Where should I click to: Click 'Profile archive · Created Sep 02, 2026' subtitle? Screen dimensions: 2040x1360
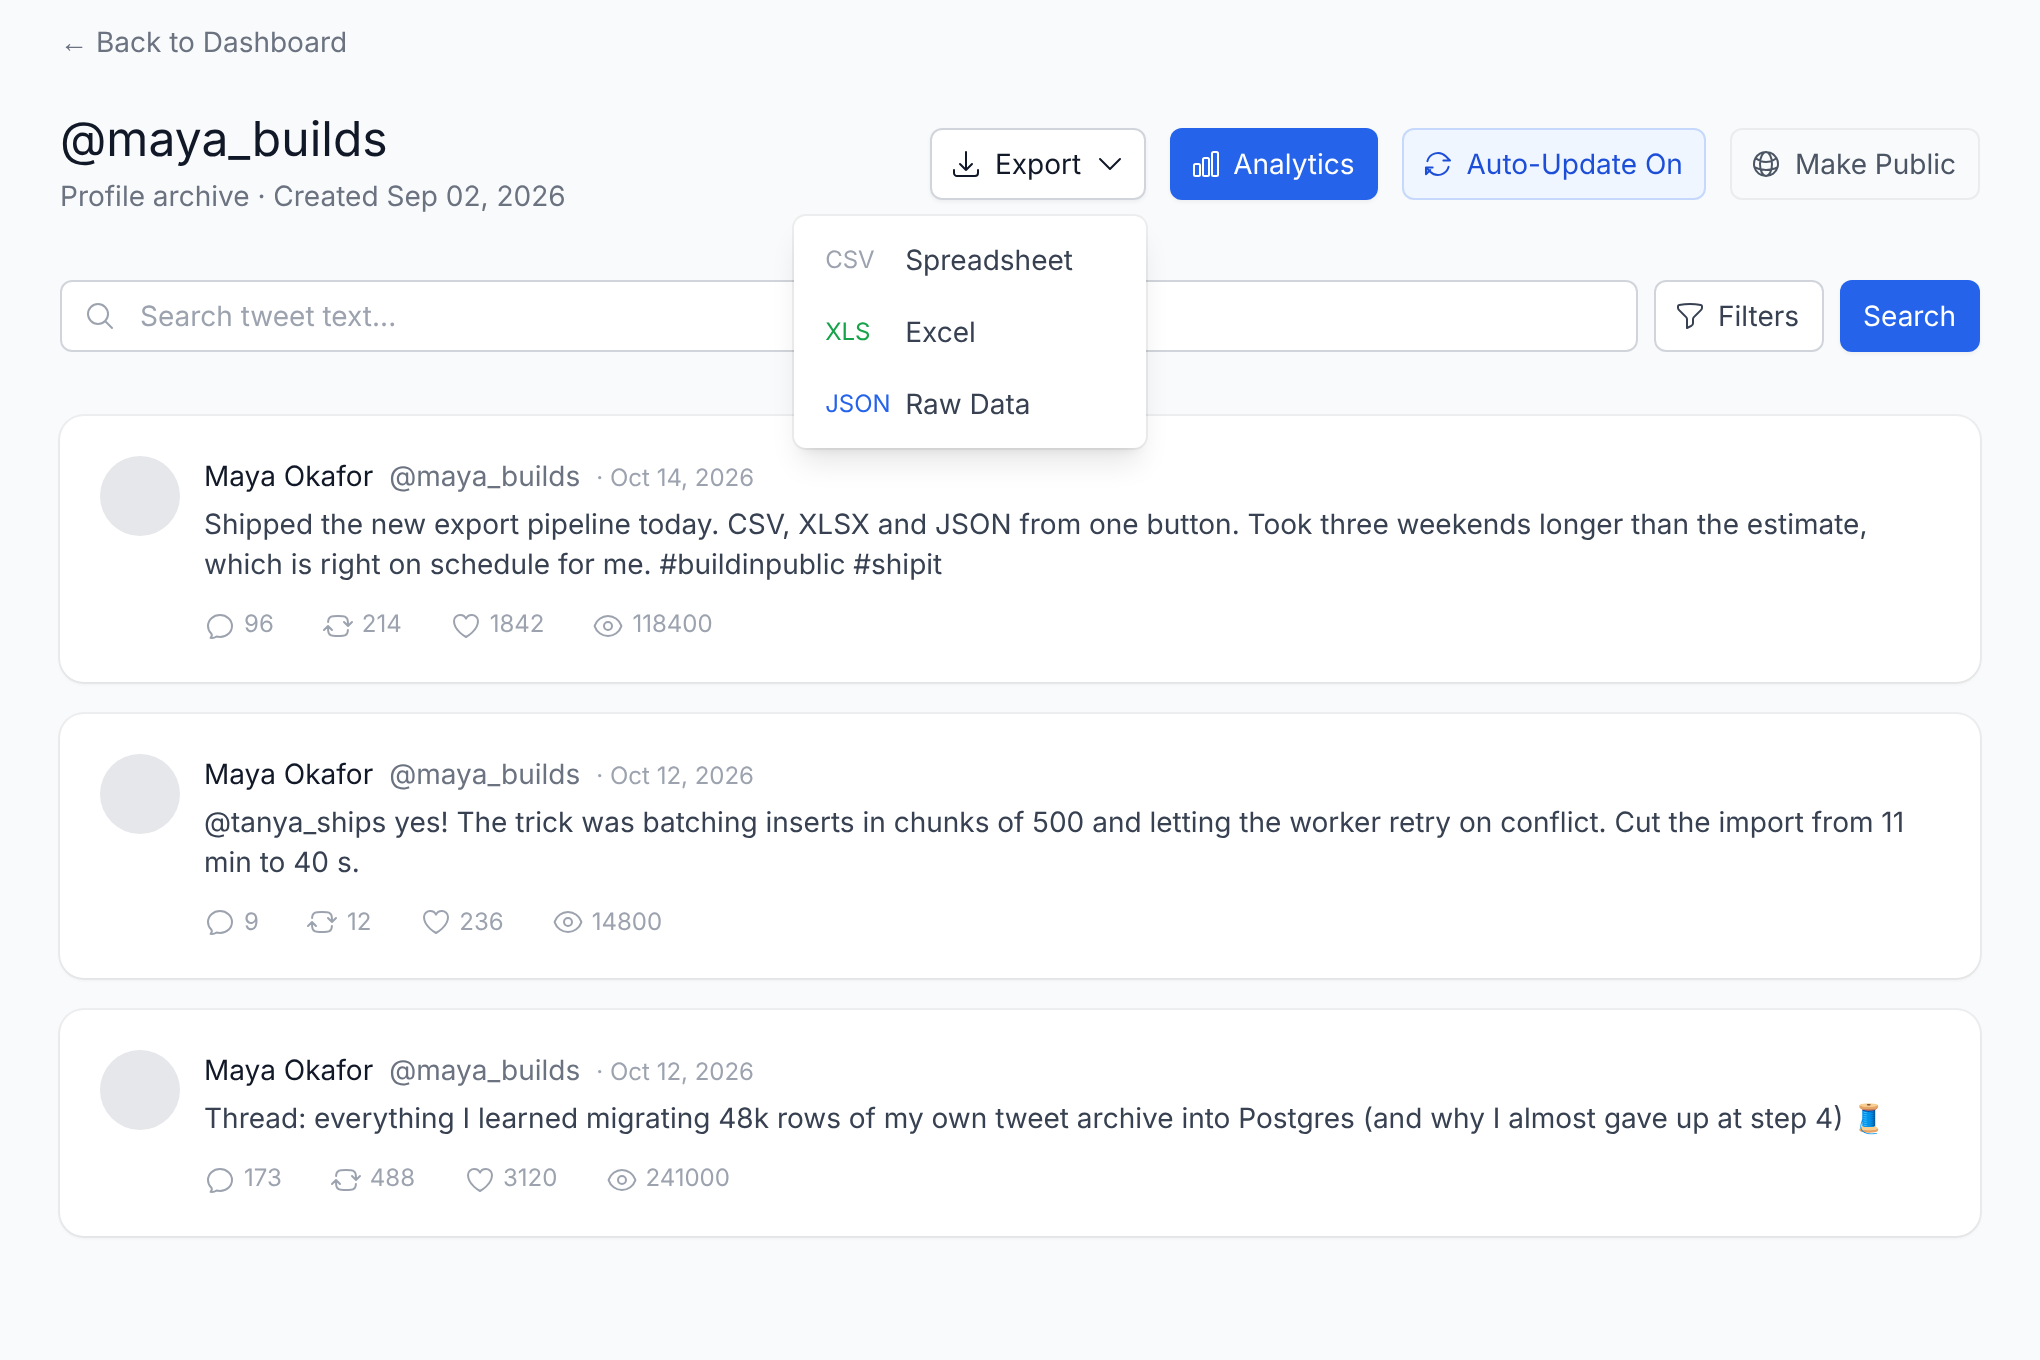pos(313,197)
